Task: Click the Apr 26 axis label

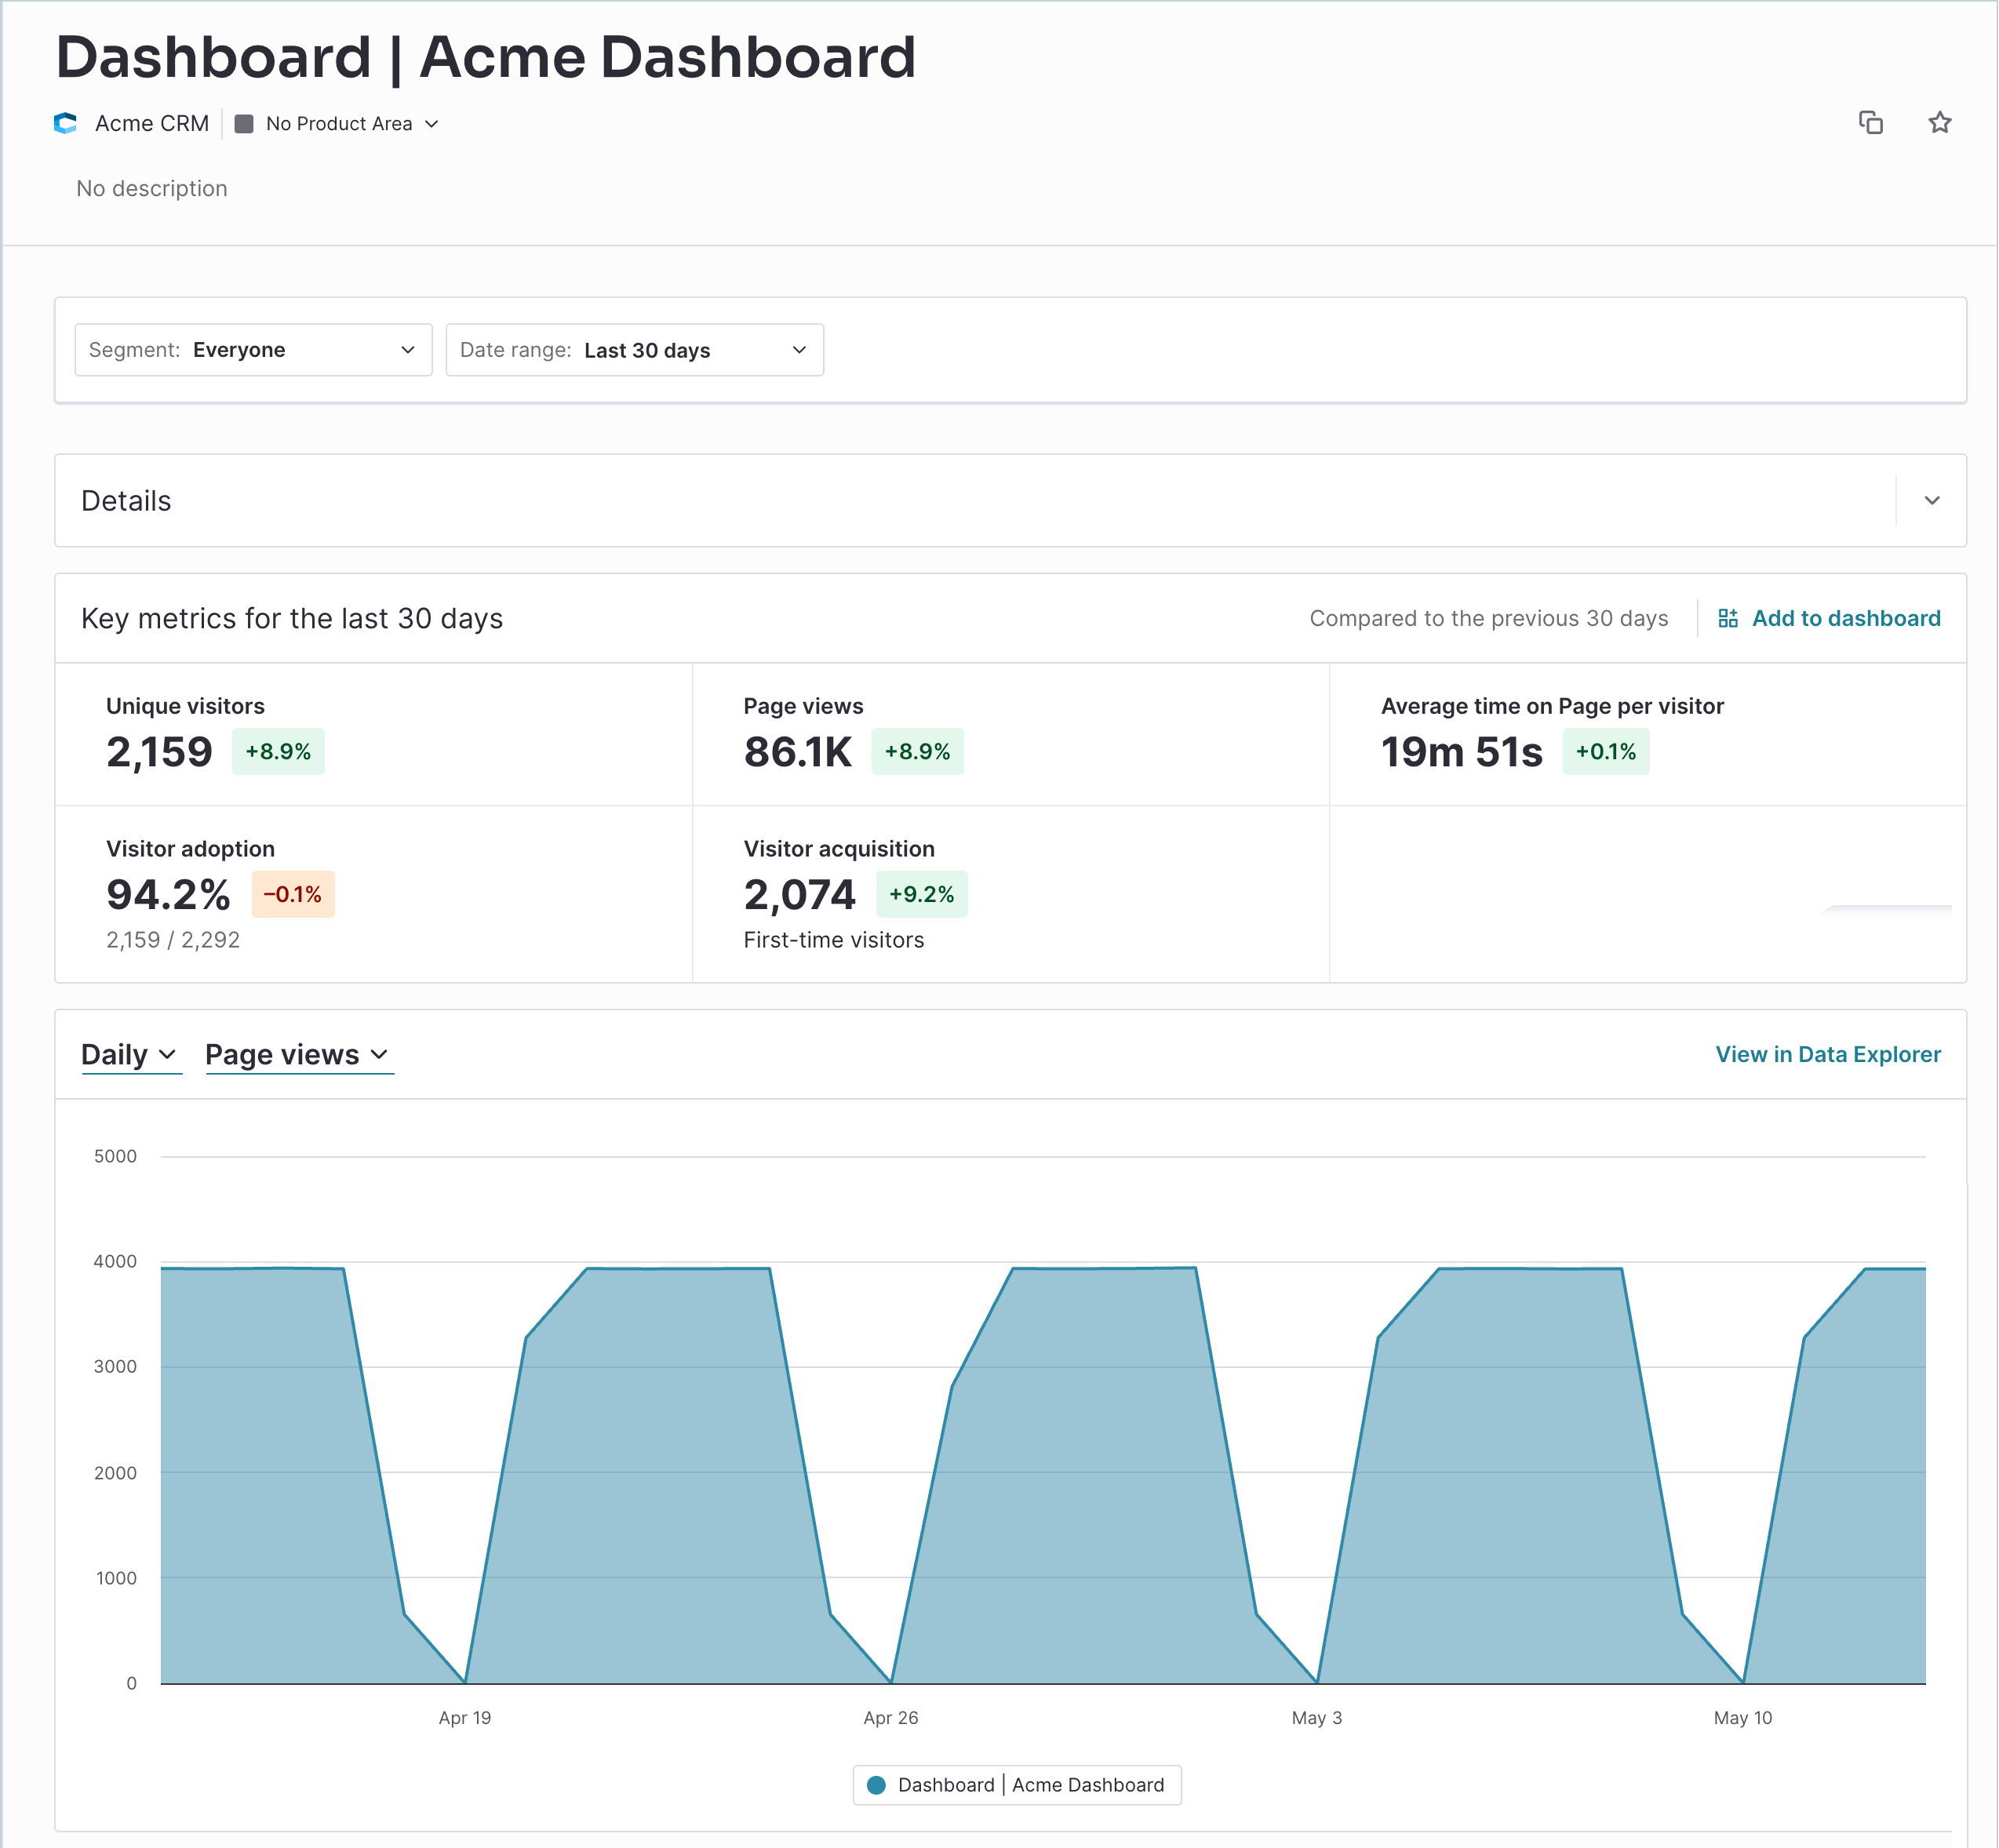Action: click(x=890, y=1717)
